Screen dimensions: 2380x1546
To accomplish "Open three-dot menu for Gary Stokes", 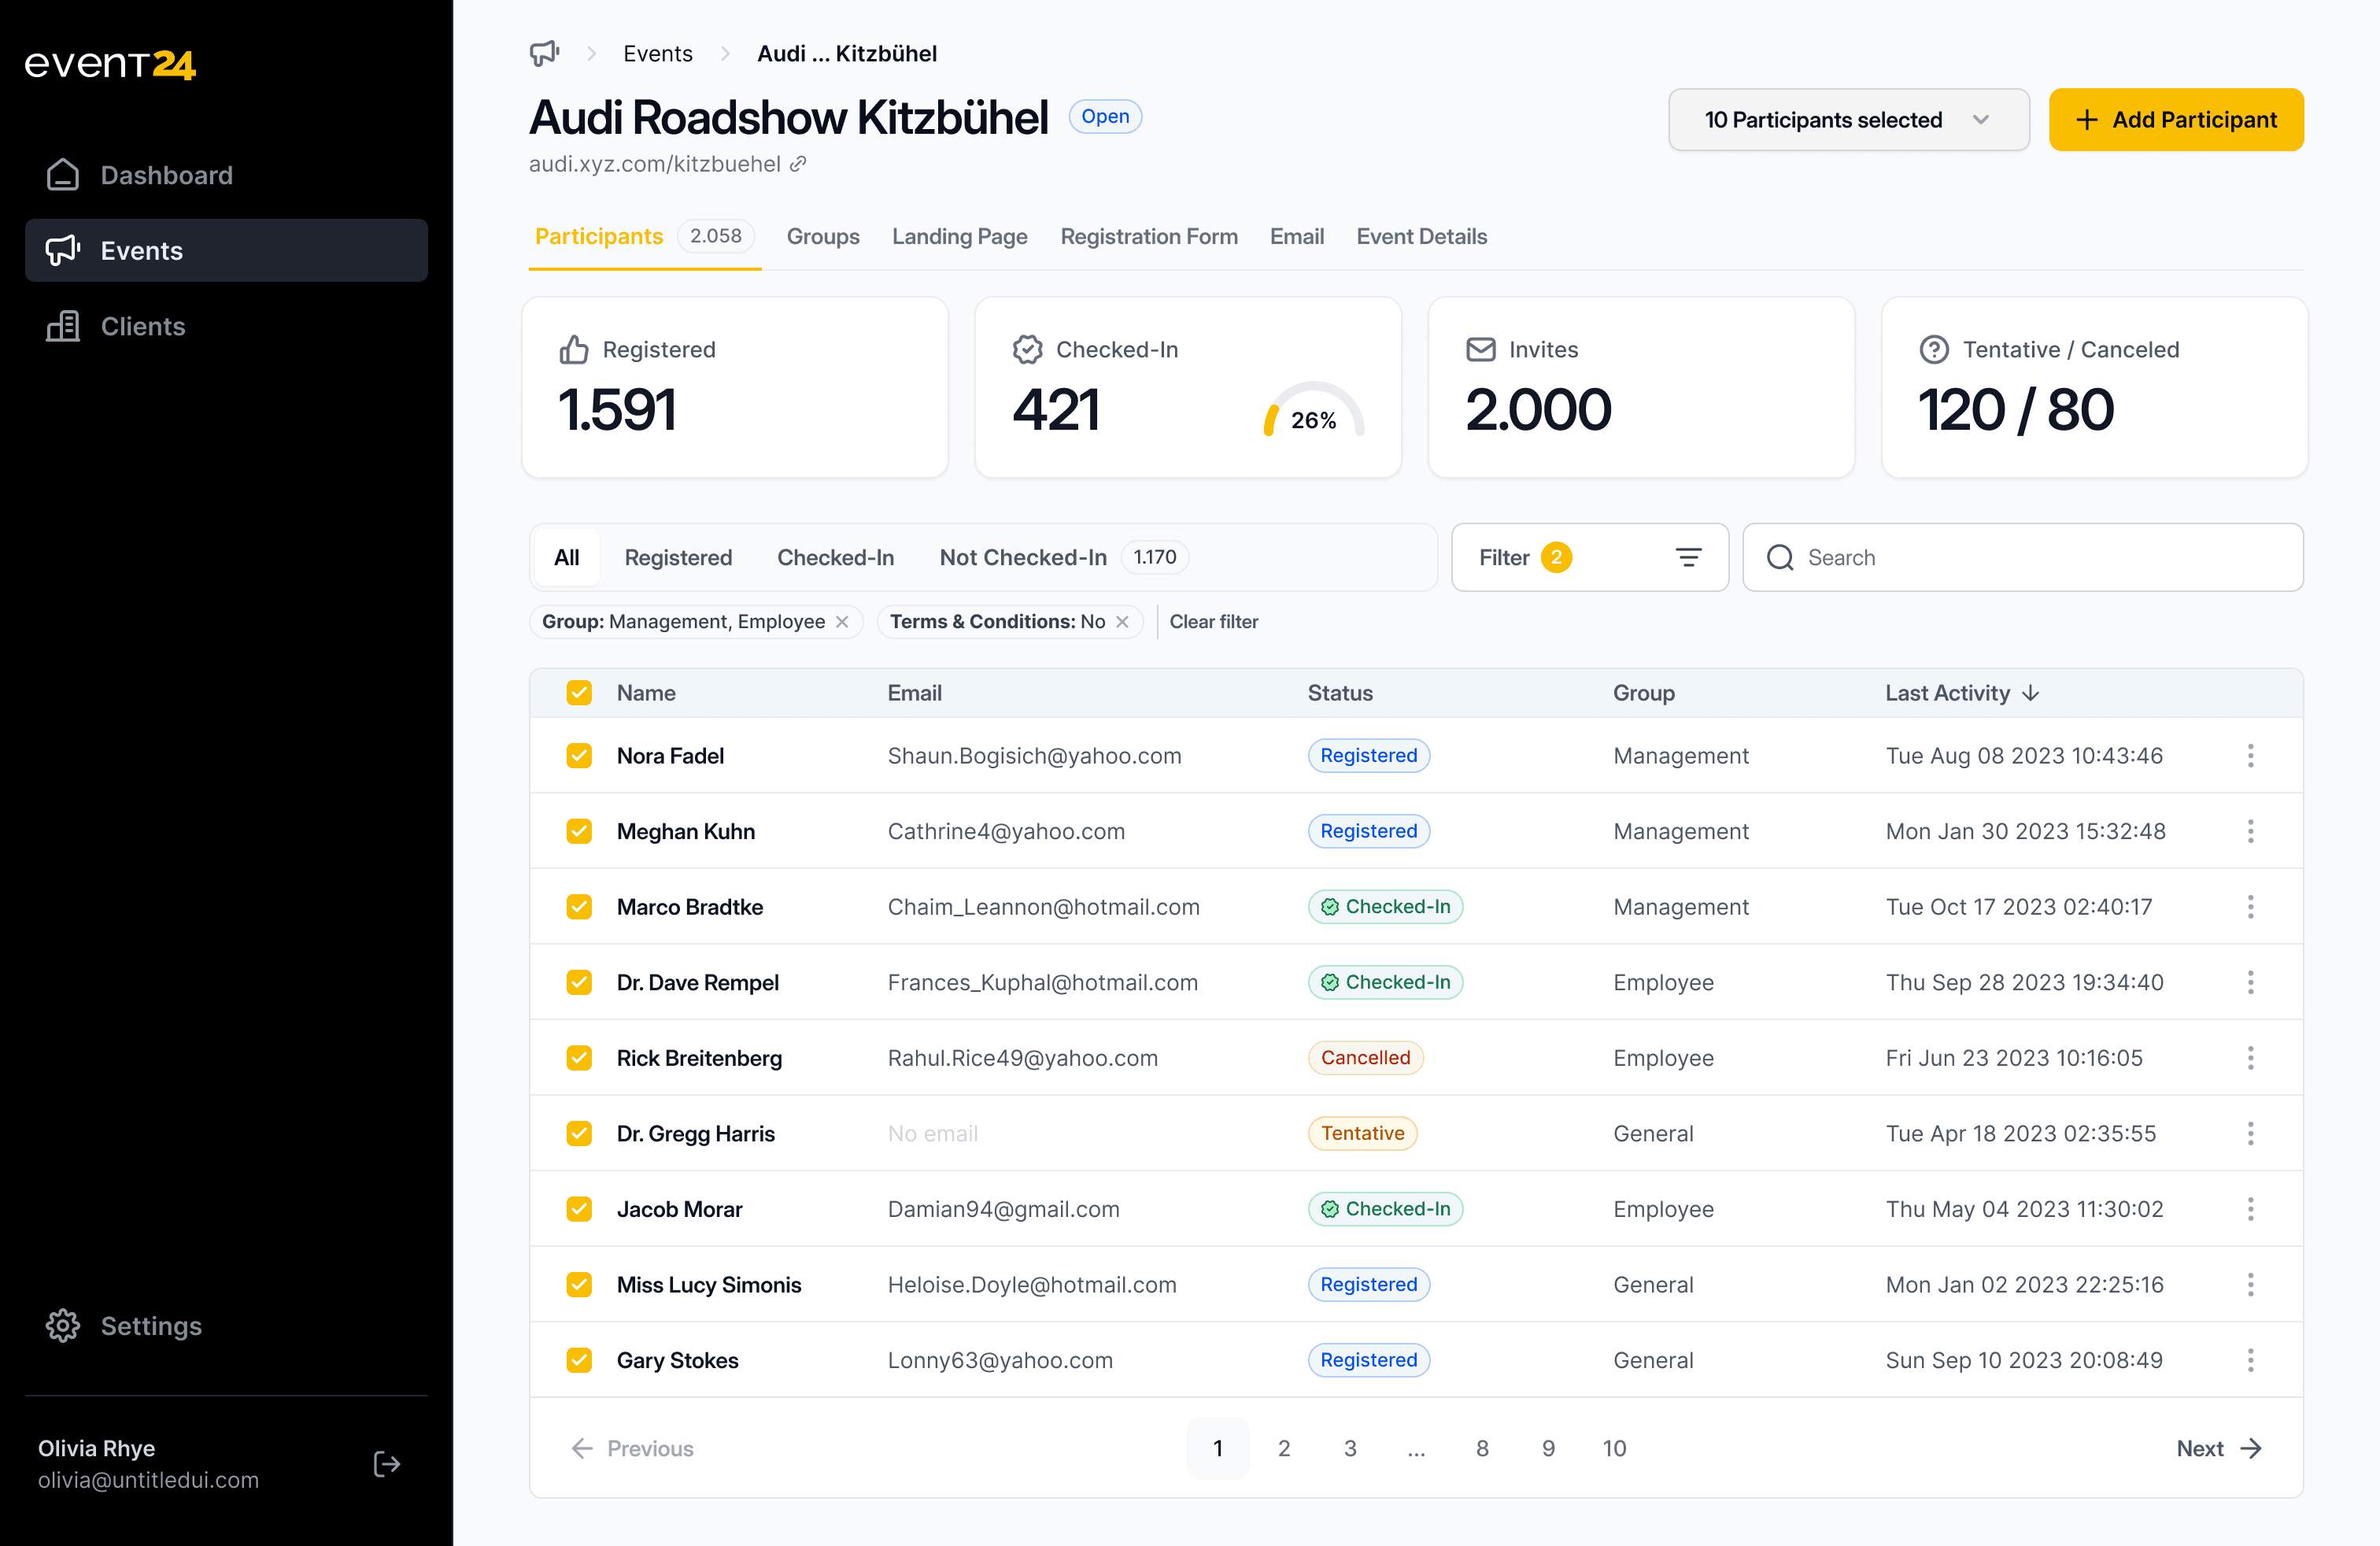I will (x=2250, y=1360).
